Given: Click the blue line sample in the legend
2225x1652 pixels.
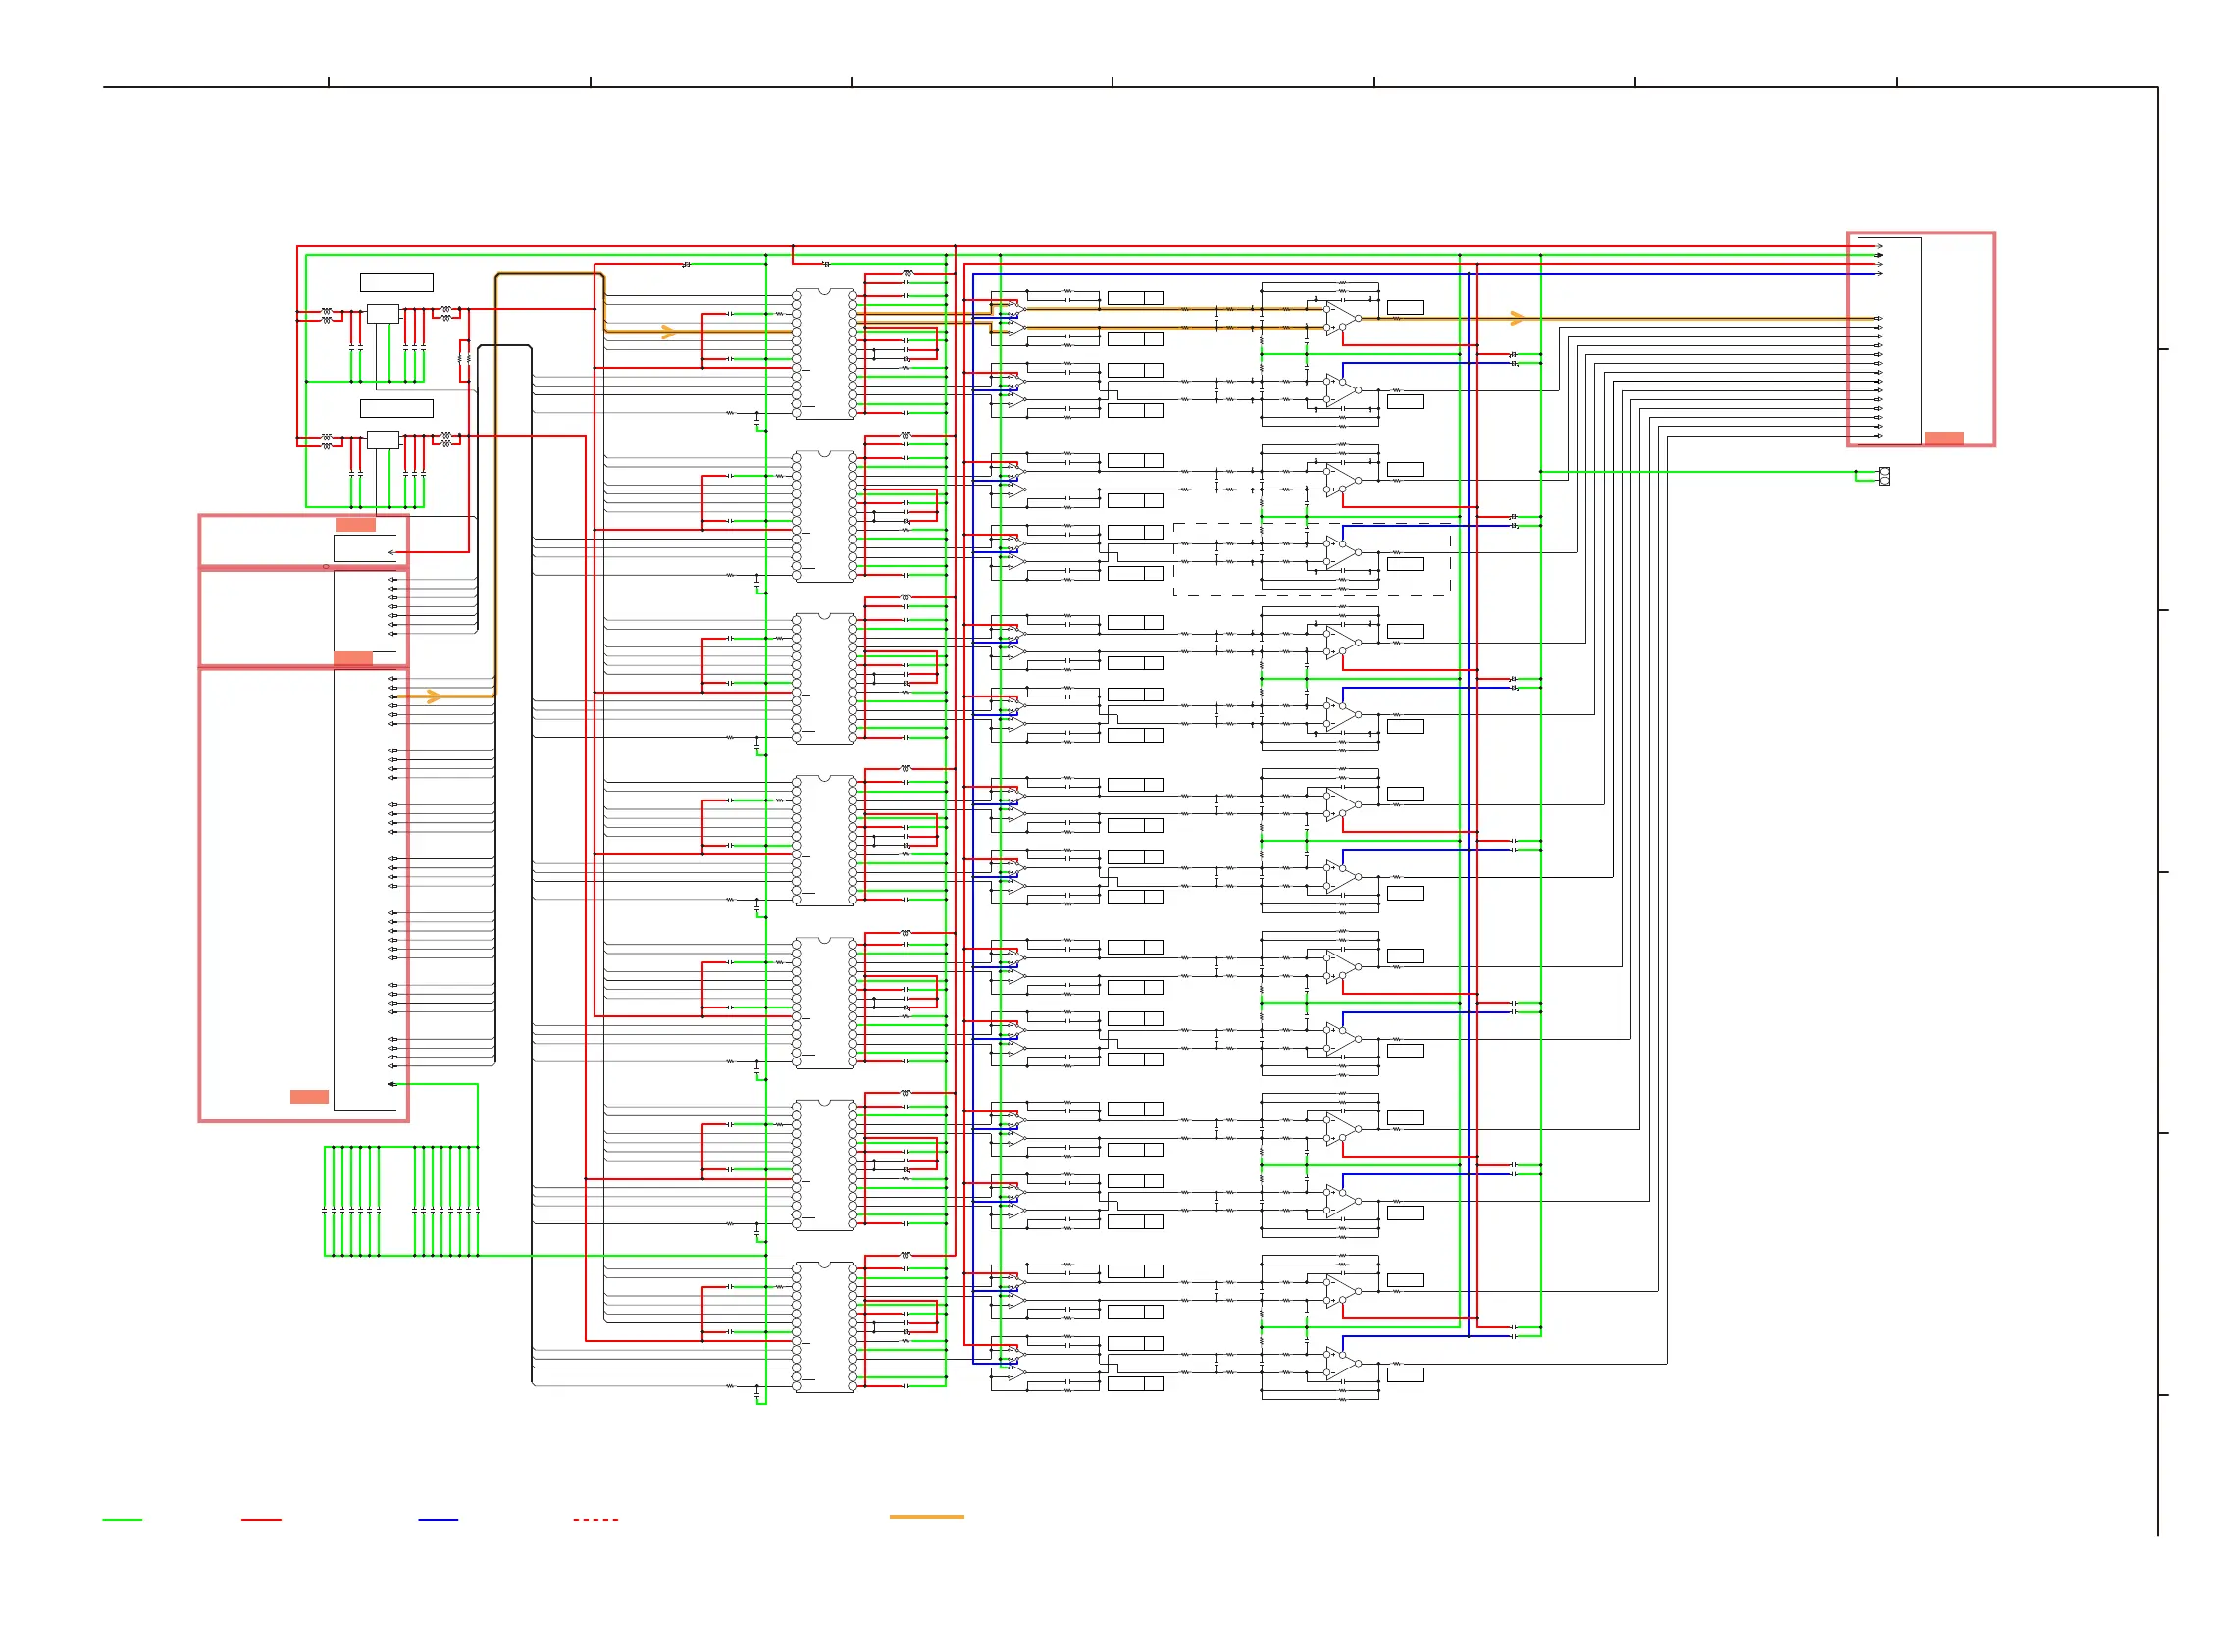Looking at the screenshot, I should pyautogui.click(x=438, y=1519).
